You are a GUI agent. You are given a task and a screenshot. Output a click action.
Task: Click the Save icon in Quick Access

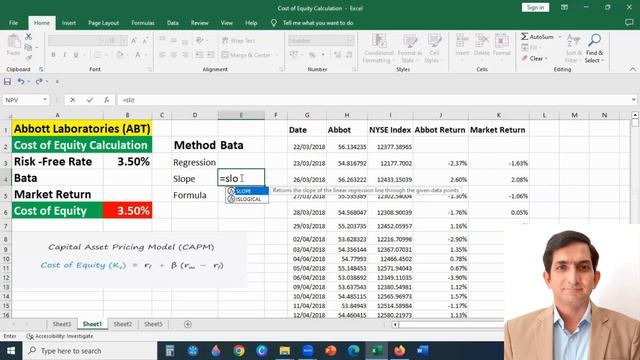(x=7, y=82)
